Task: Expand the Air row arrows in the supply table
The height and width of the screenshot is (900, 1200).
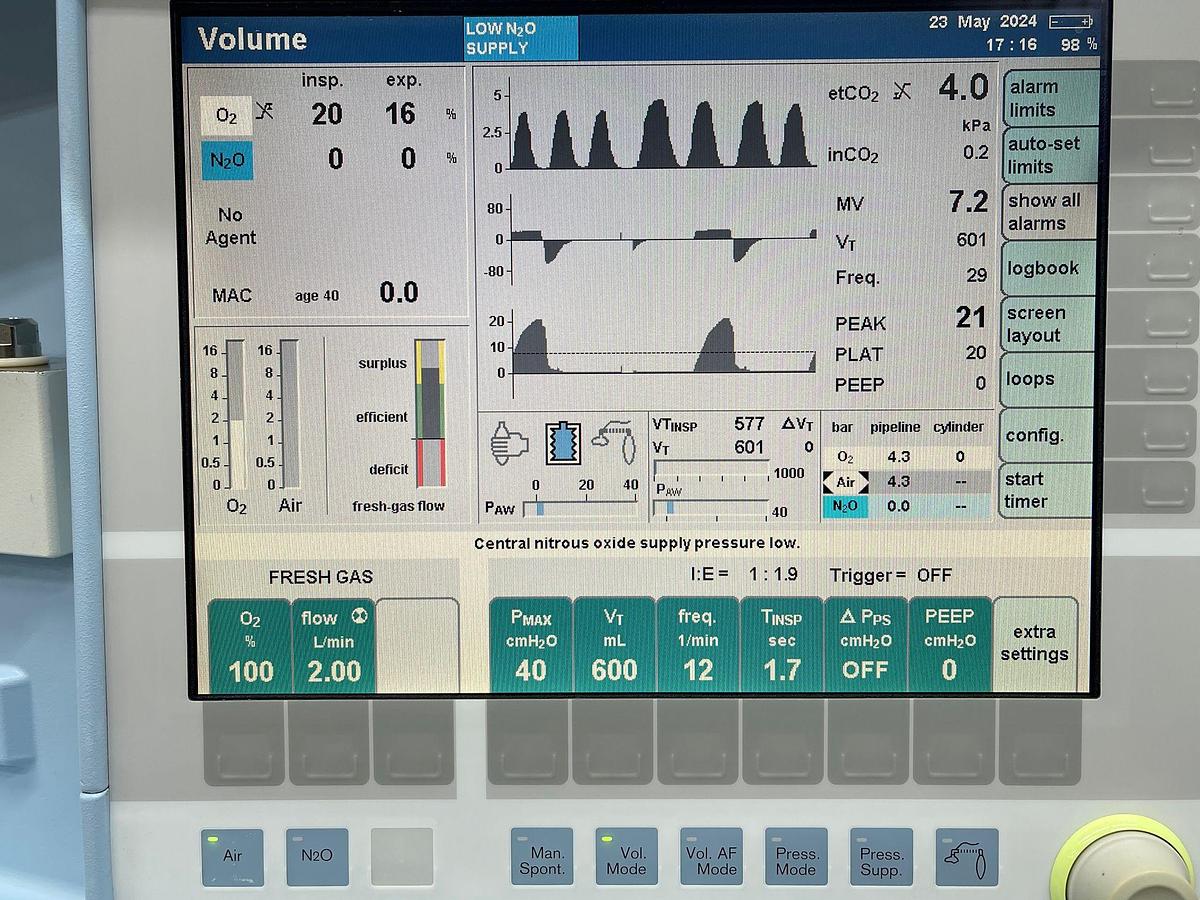Action: (846, 481)
